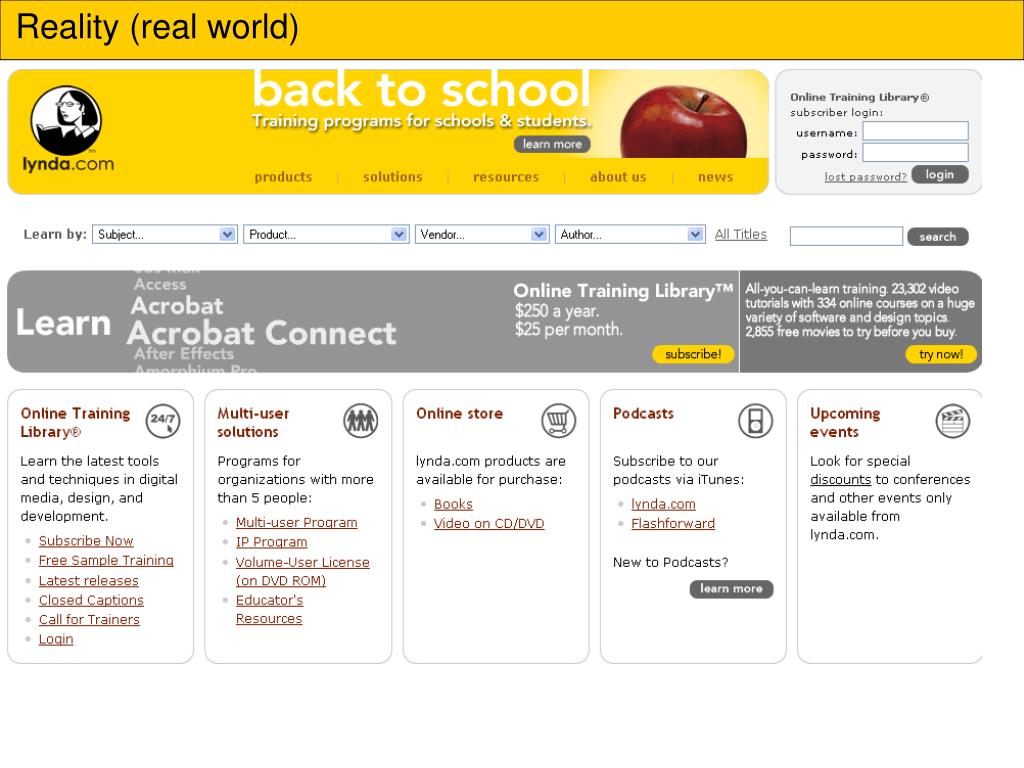Click the try now! button

pyautogui.click(x=941, y=354)
